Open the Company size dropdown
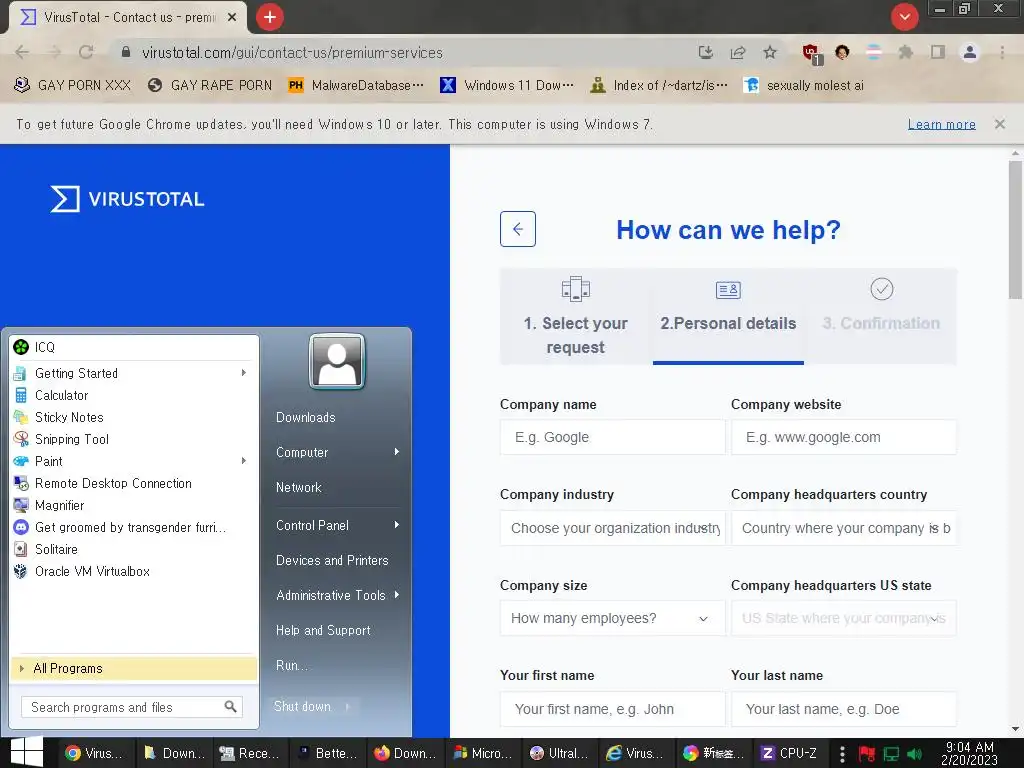1024x768 pixels. click(613, 618)
